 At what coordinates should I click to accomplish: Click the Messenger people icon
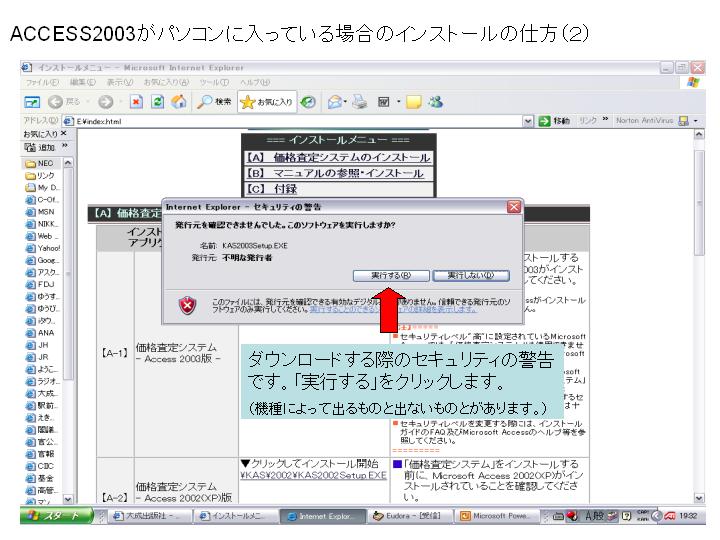tap(435, 102)
